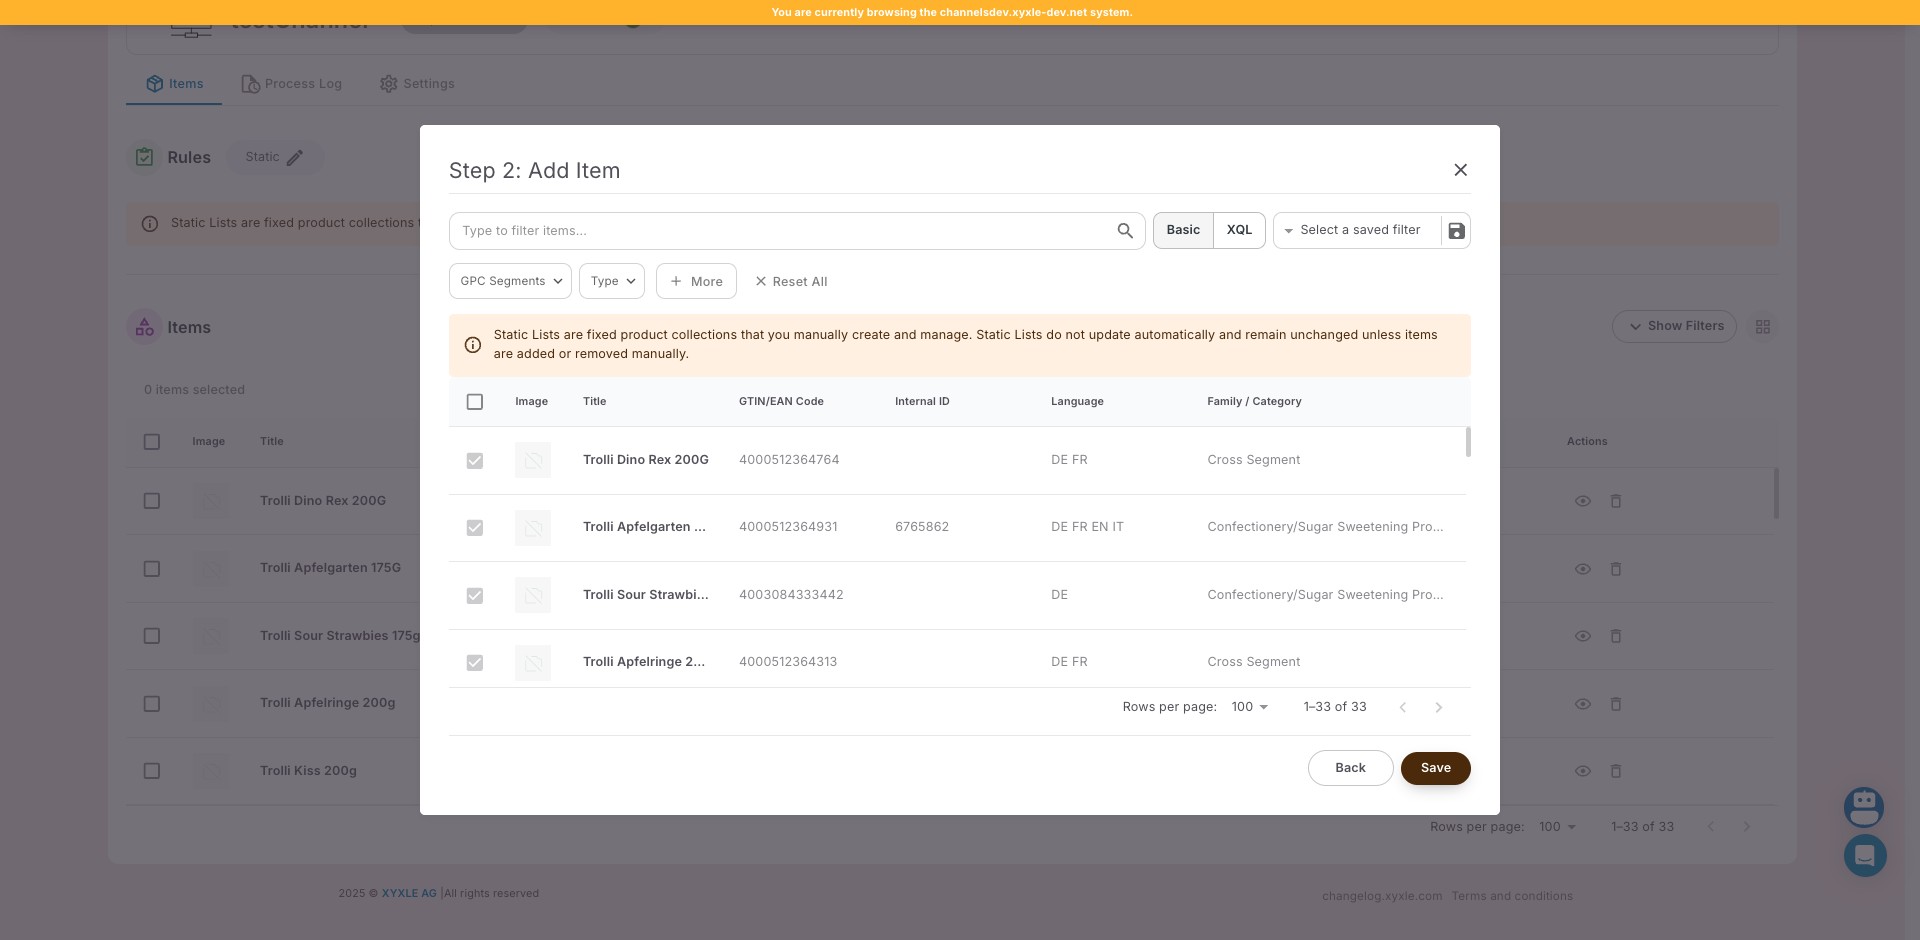Click the Back button
This screenshot has width=1920, height=940.
(x=1350, y=768)
